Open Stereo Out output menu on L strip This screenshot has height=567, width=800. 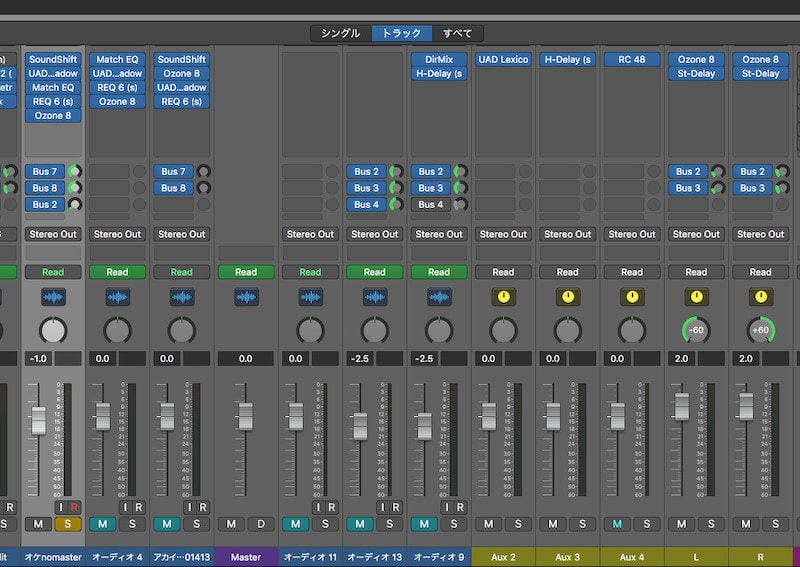click(696, 234)
